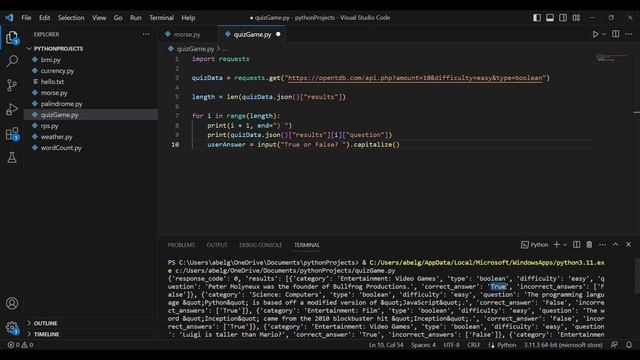Image resolution: width=640 pixels, height=360 pixels.
Task: Open the Source Control view
Action: [12, 85]
